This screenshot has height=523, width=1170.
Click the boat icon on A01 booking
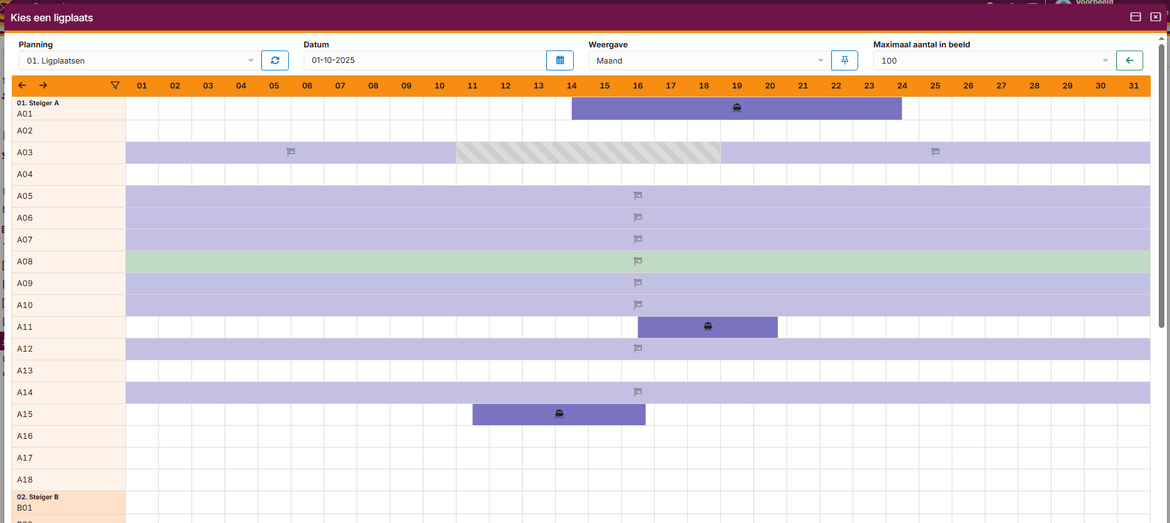736,108
